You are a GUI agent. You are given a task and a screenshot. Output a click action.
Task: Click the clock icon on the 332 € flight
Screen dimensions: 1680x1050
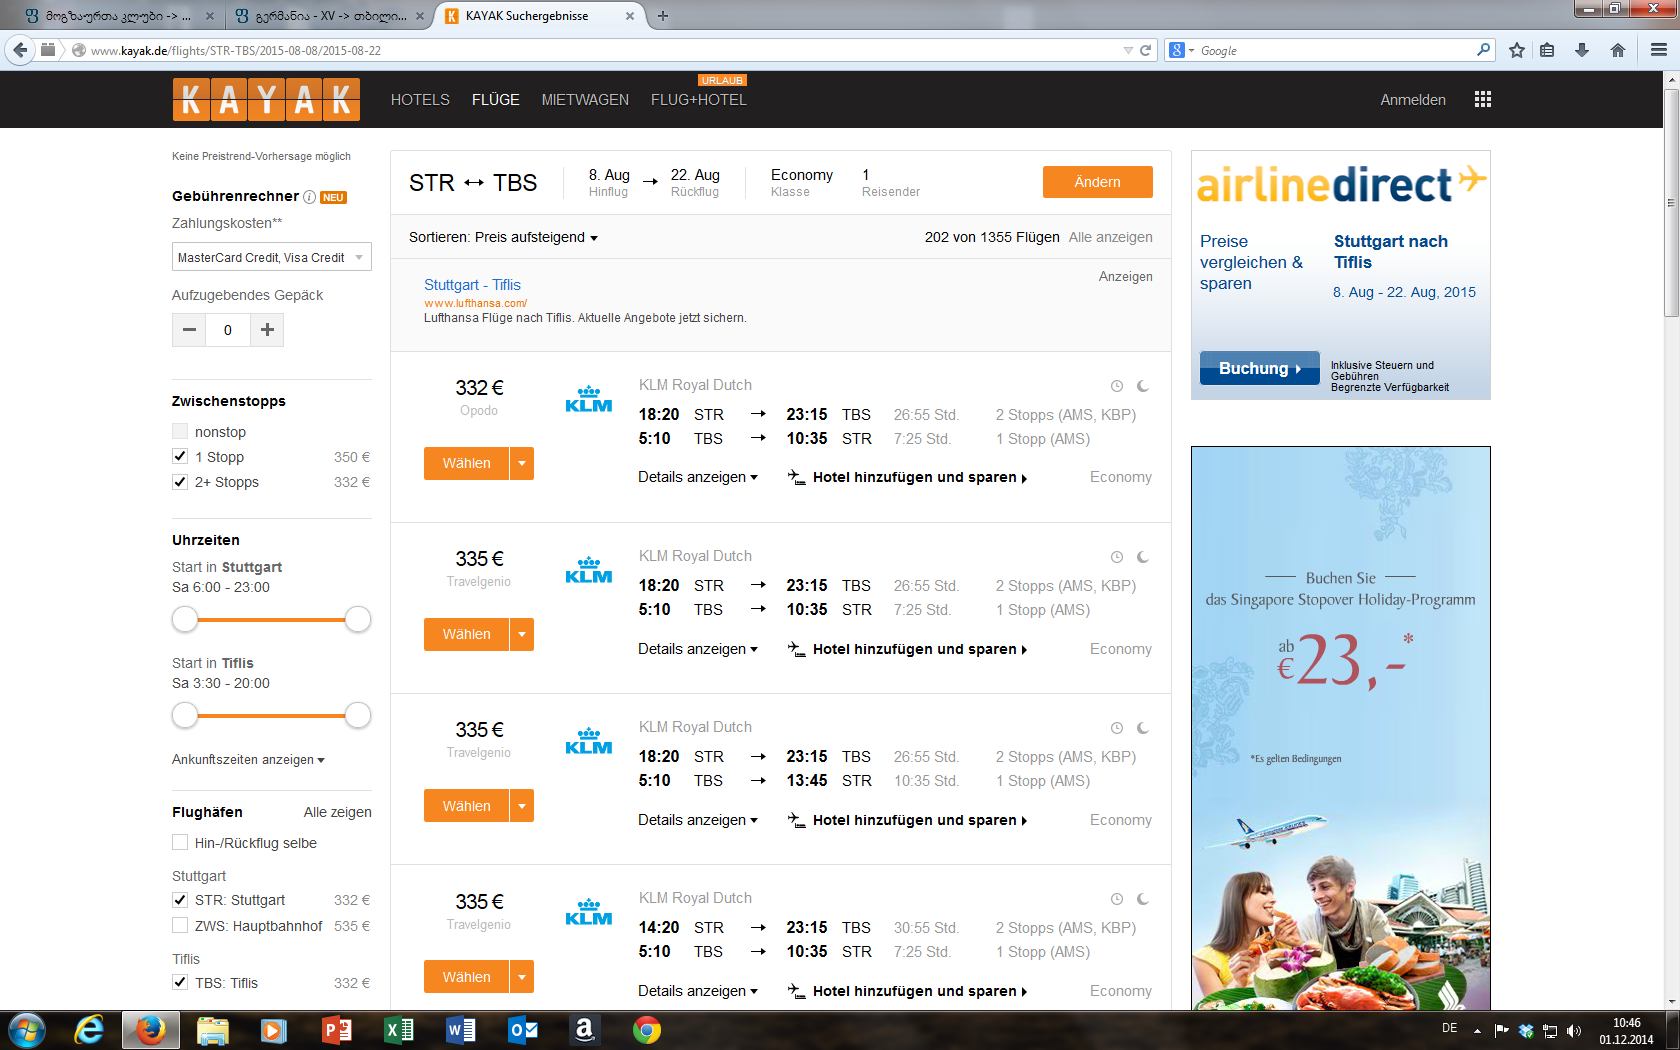1117,386
